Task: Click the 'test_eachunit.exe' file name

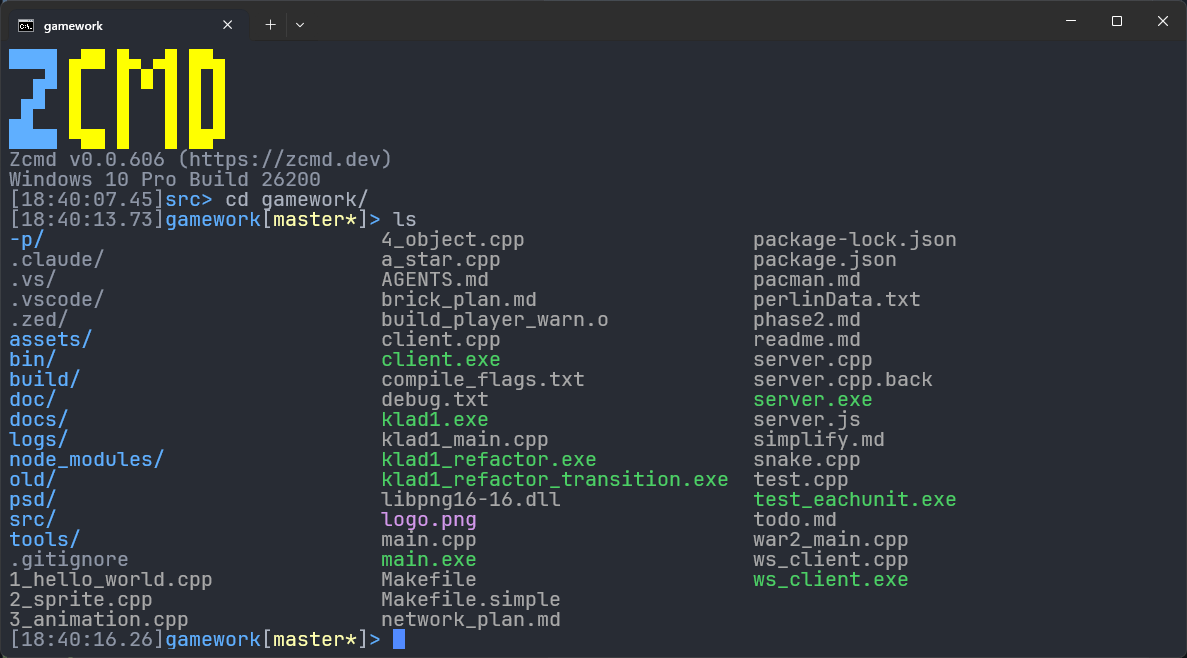Action: pos(855,500)
